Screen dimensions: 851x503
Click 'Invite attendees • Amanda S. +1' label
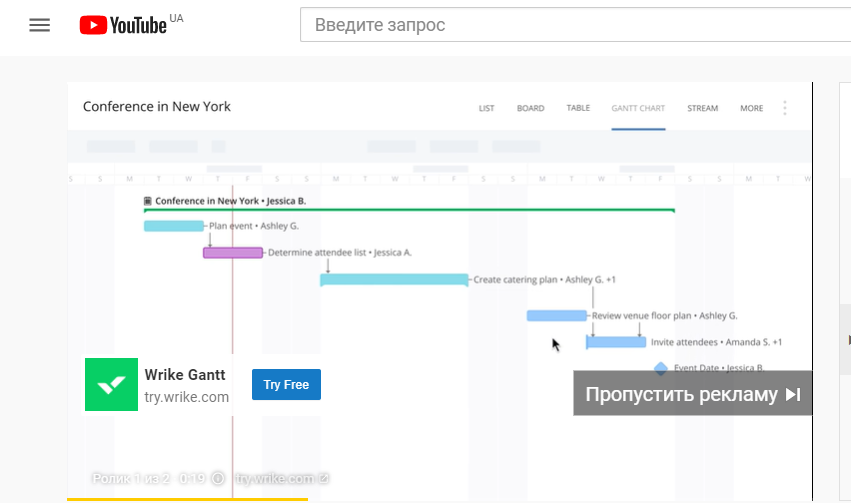point(716,342)
